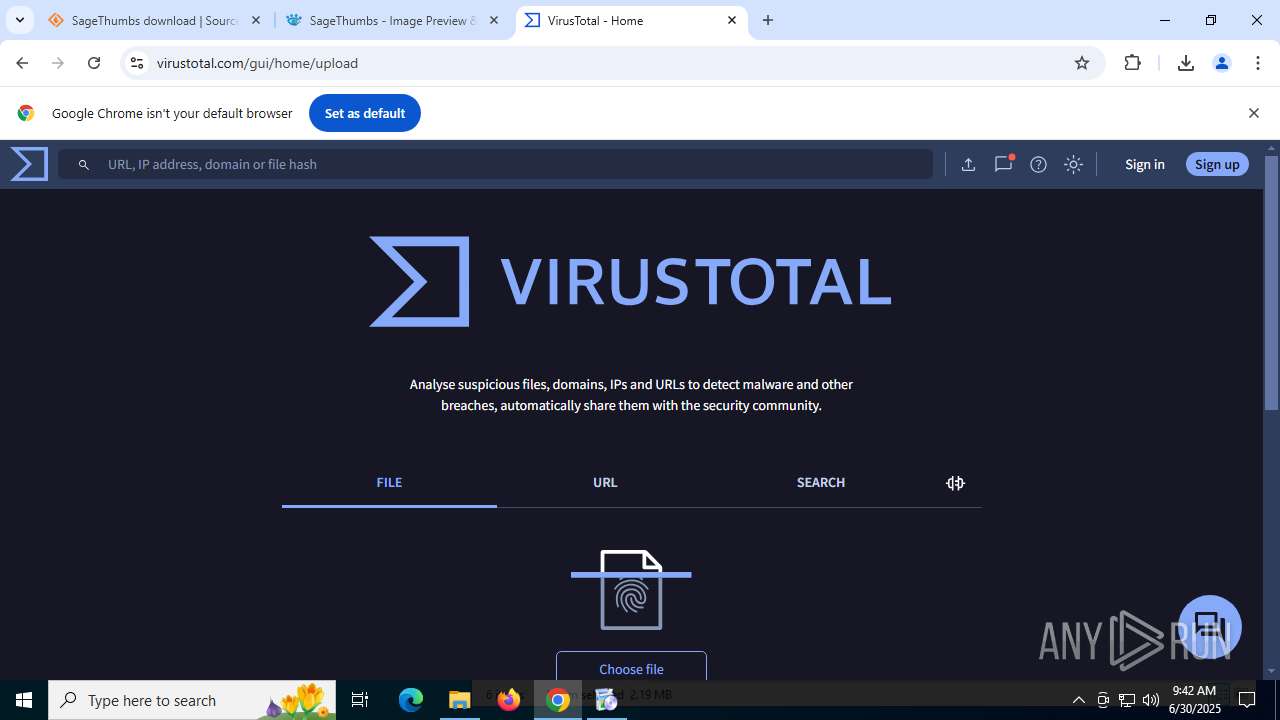The image size is (1280, 720).
Task: Click the taskbar search box
Action: coord(193,700)
